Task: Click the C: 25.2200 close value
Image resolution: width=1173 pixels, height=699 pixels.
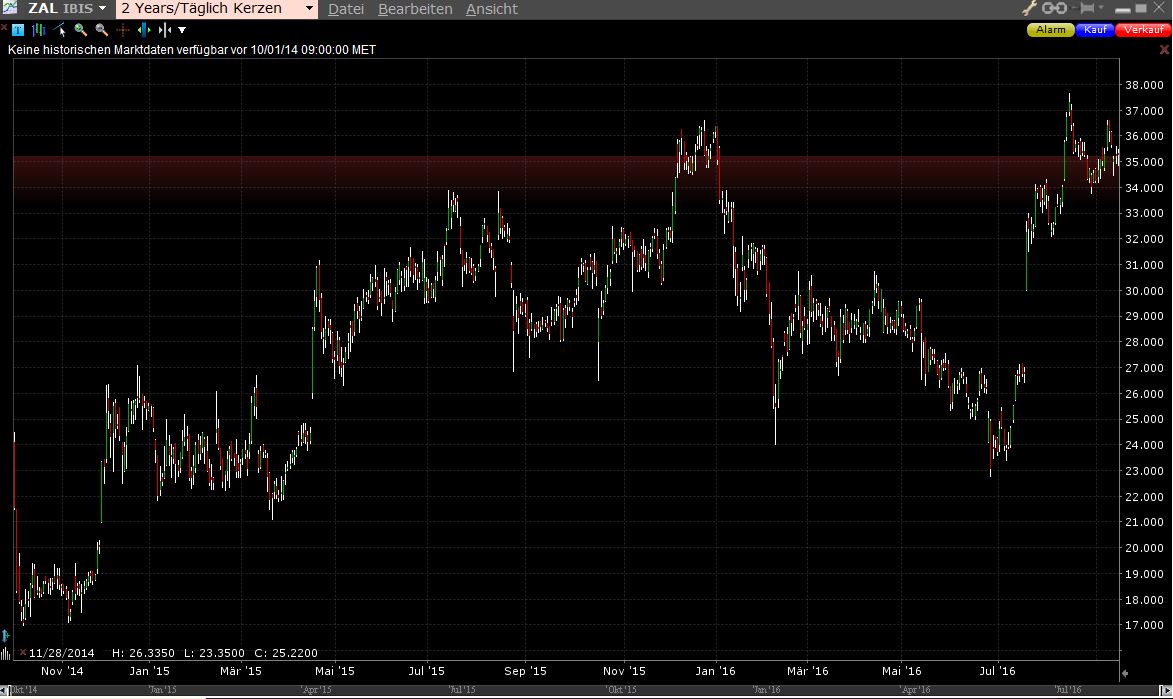Action: click(x=286, y=653)
